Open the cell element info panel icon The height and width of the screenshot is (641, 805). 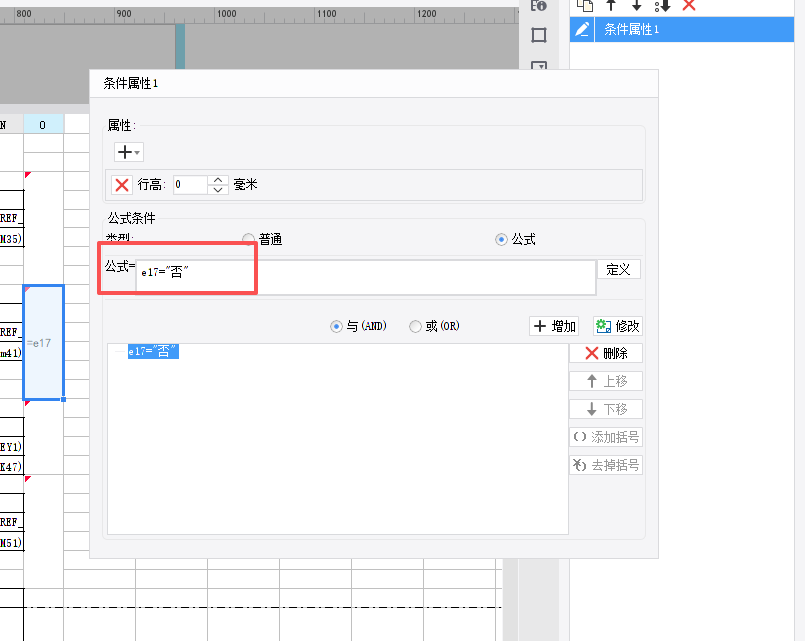click(x=539, y=6)
